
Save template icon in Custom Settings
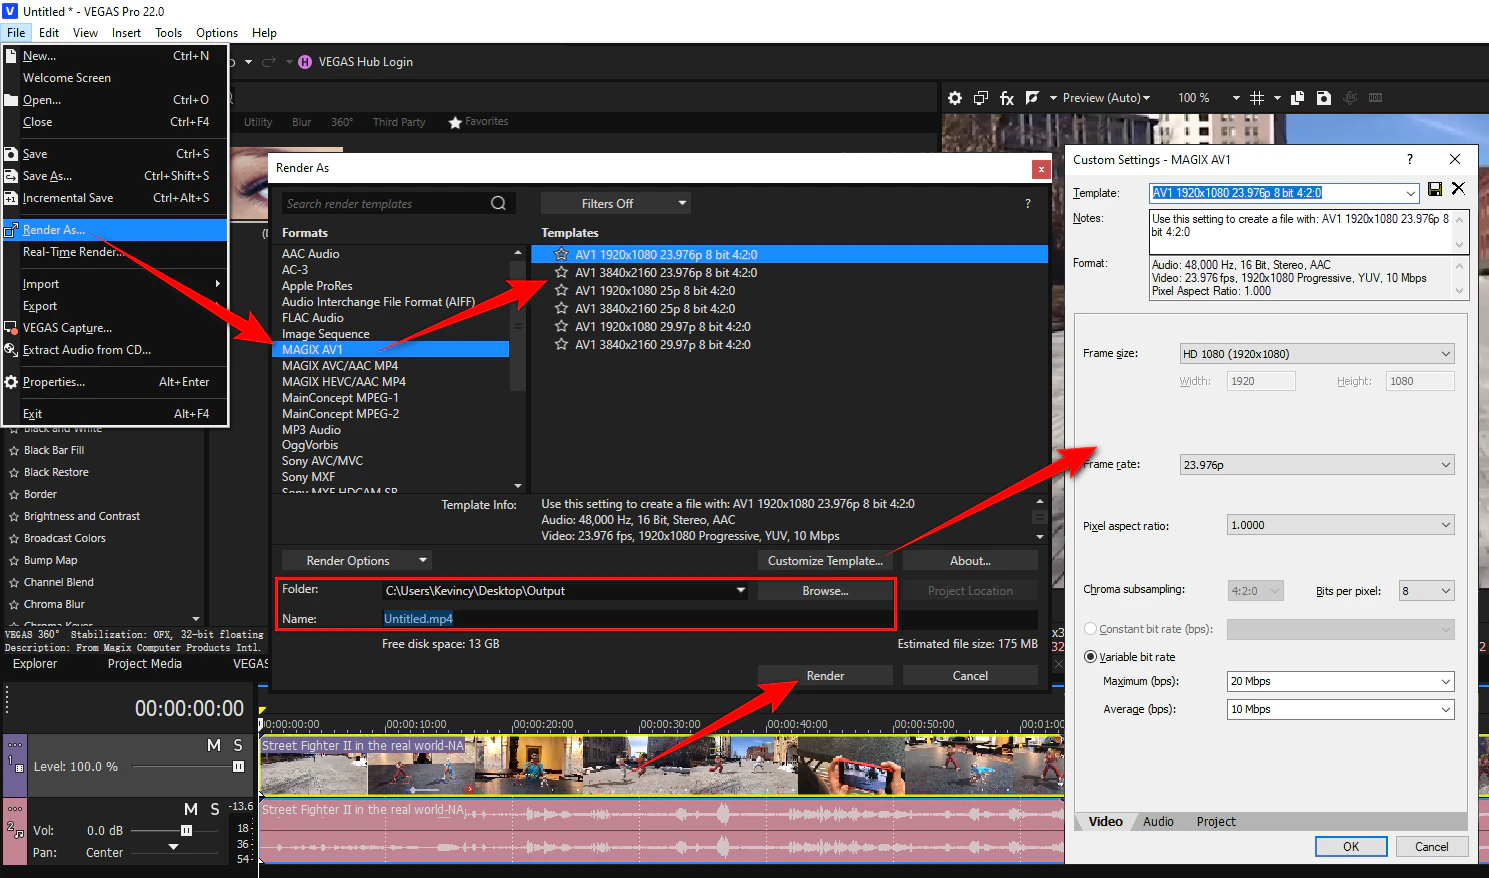coord(1435,189)
